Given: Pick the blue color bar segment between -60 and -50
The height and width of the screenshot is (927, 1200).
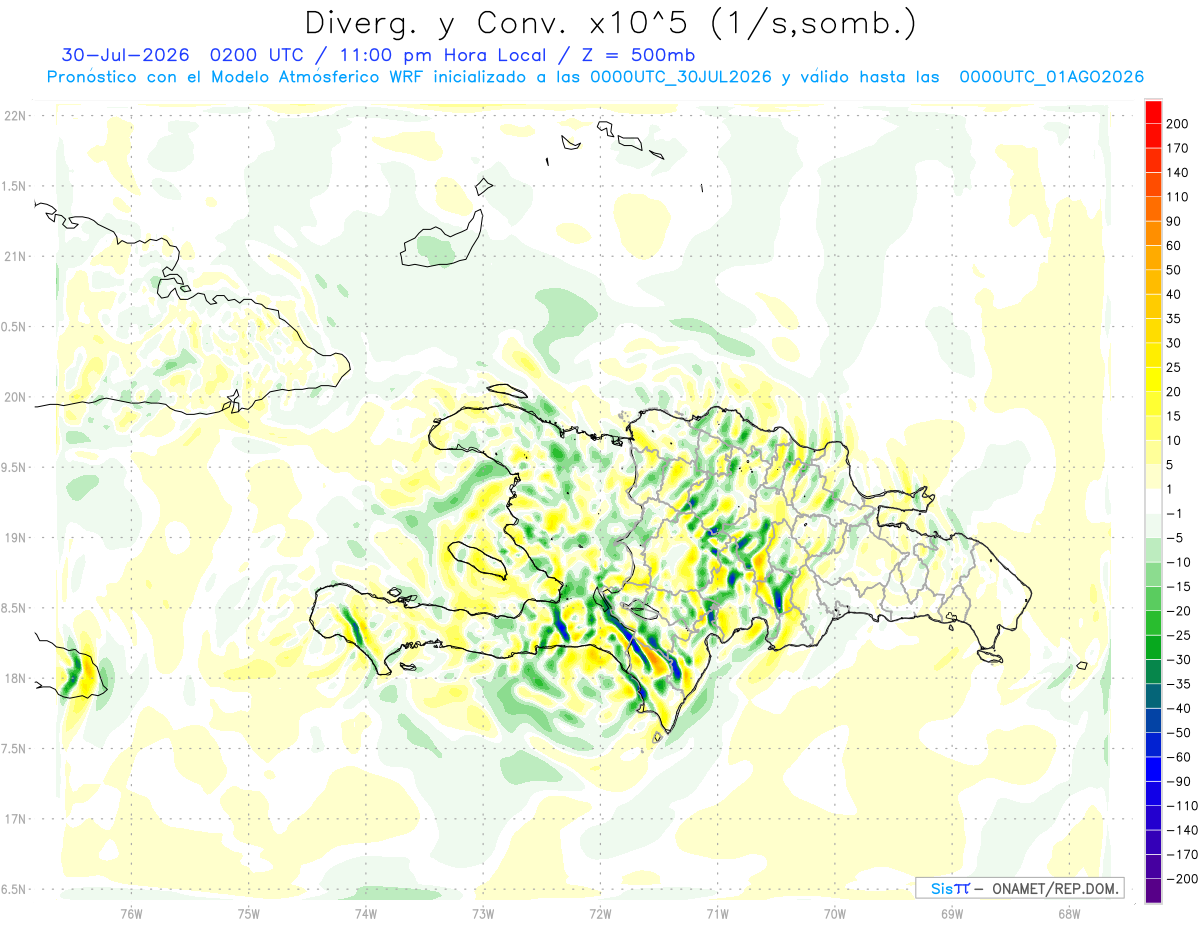Looking at the screenshot, I should [x=1153, y=745].
